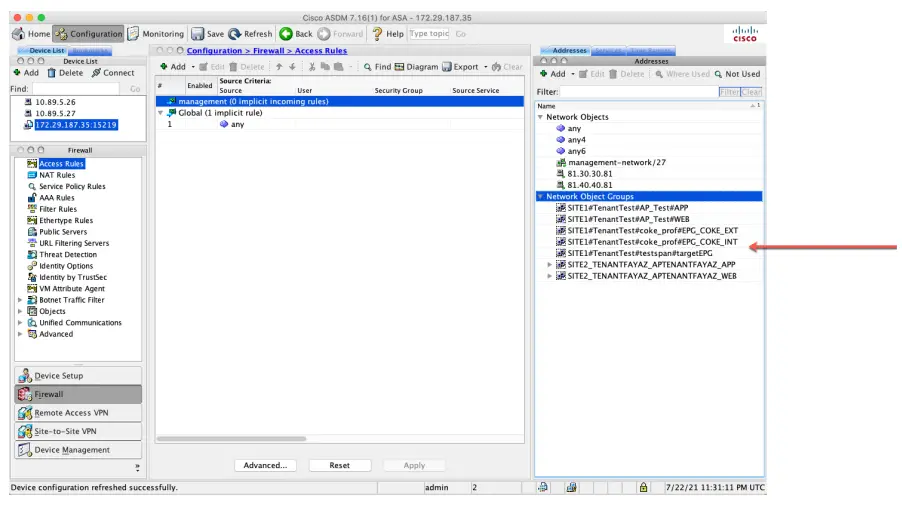Expand Unified Communications node
The width and height of the screenshot is (902, 507).
point(20,323)
